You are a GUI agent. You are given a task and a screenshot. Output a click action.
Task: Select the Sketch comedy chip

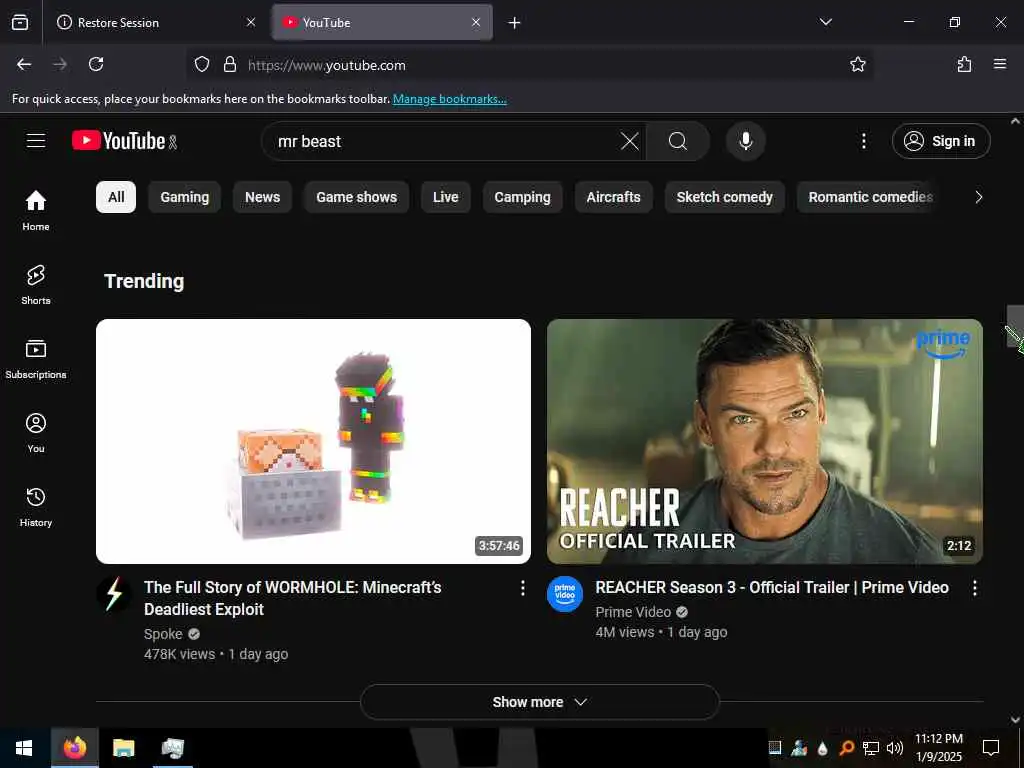[724, 197]
